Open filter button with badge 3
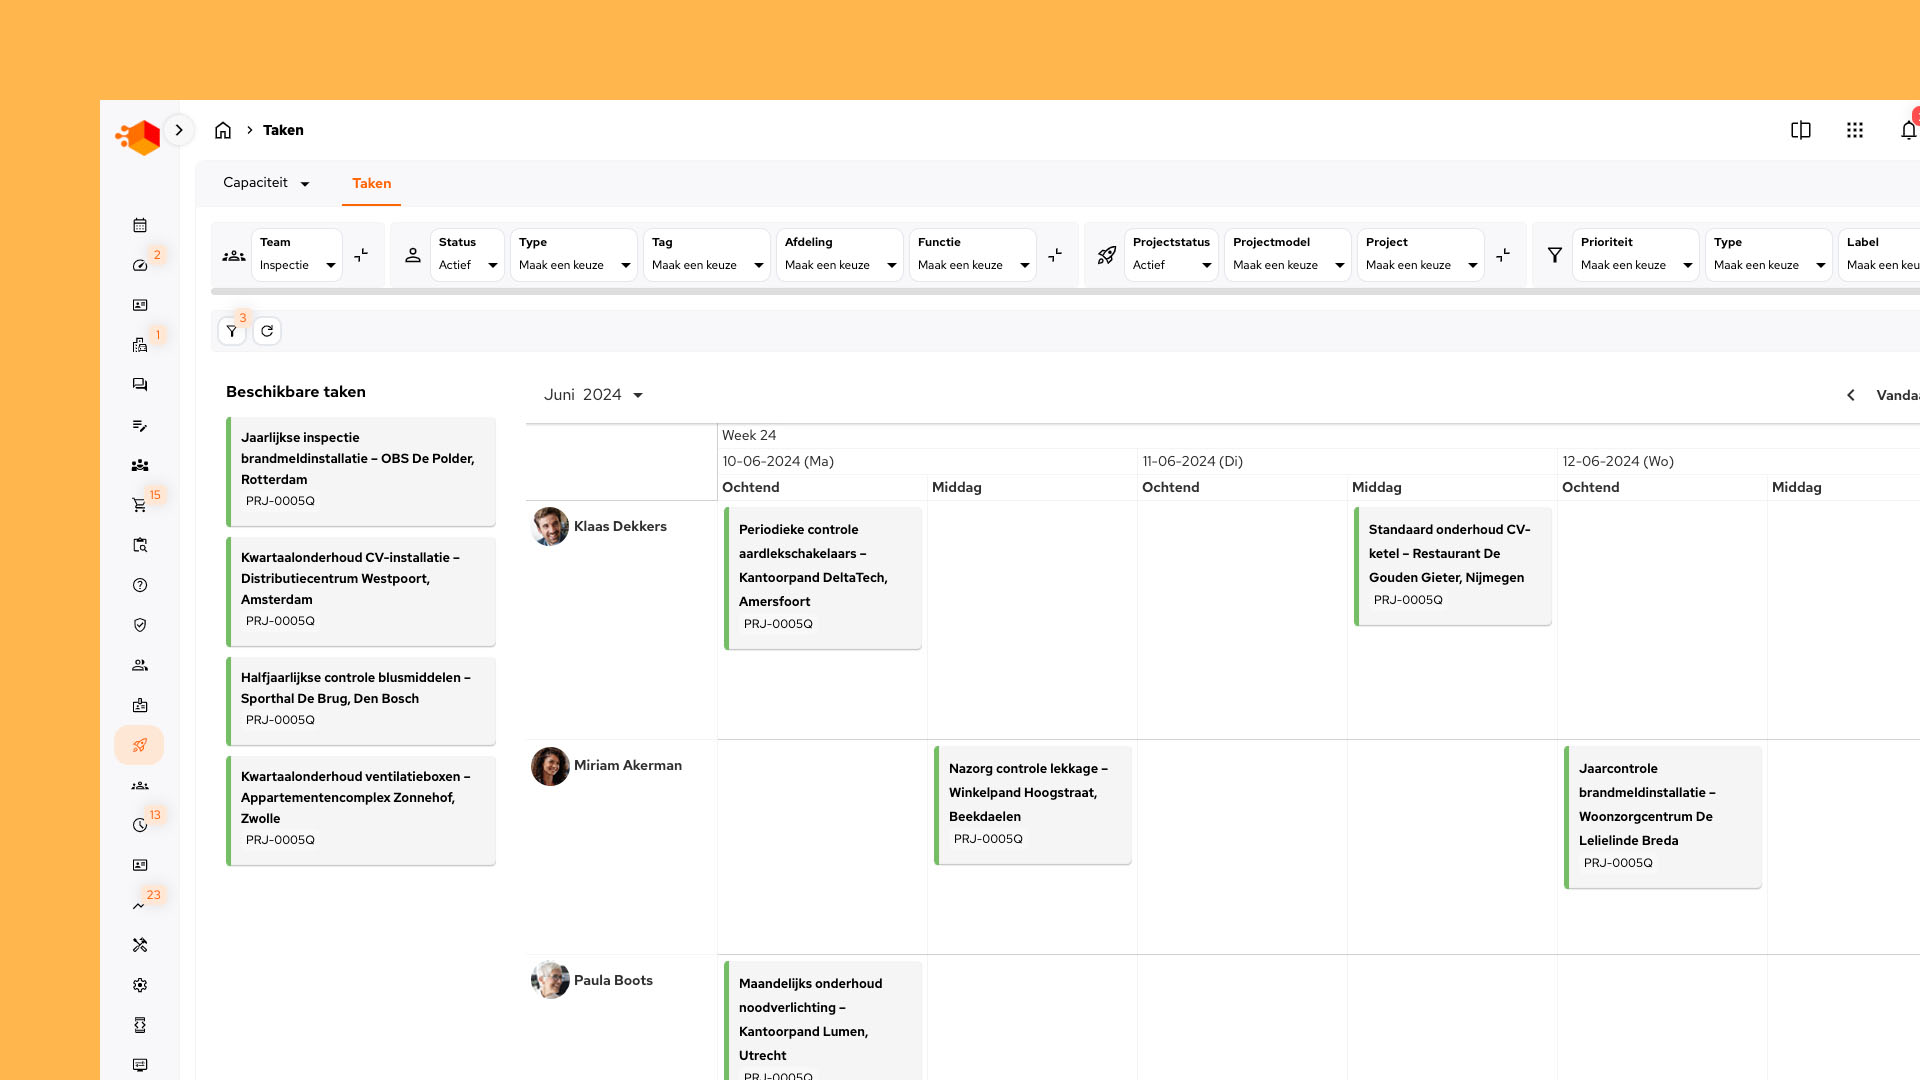This screenshot has width=1920, height=1080. point(232,331)
